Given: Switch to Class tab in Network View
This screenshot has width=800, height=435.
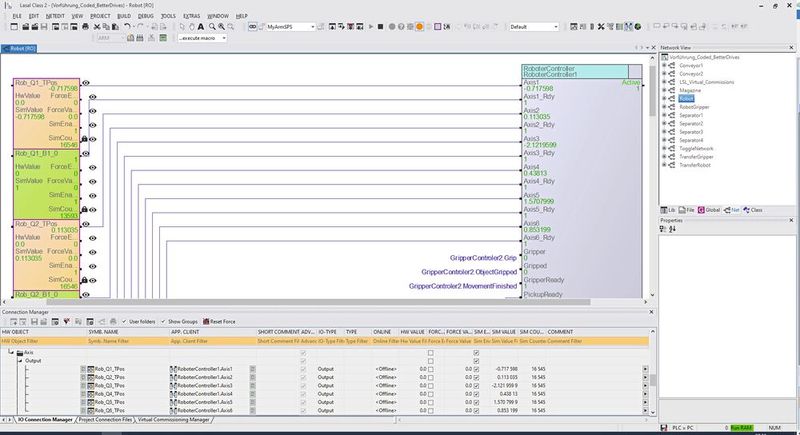Looking at the screenshot, I should pyautogui.click(x=753, y=210).
